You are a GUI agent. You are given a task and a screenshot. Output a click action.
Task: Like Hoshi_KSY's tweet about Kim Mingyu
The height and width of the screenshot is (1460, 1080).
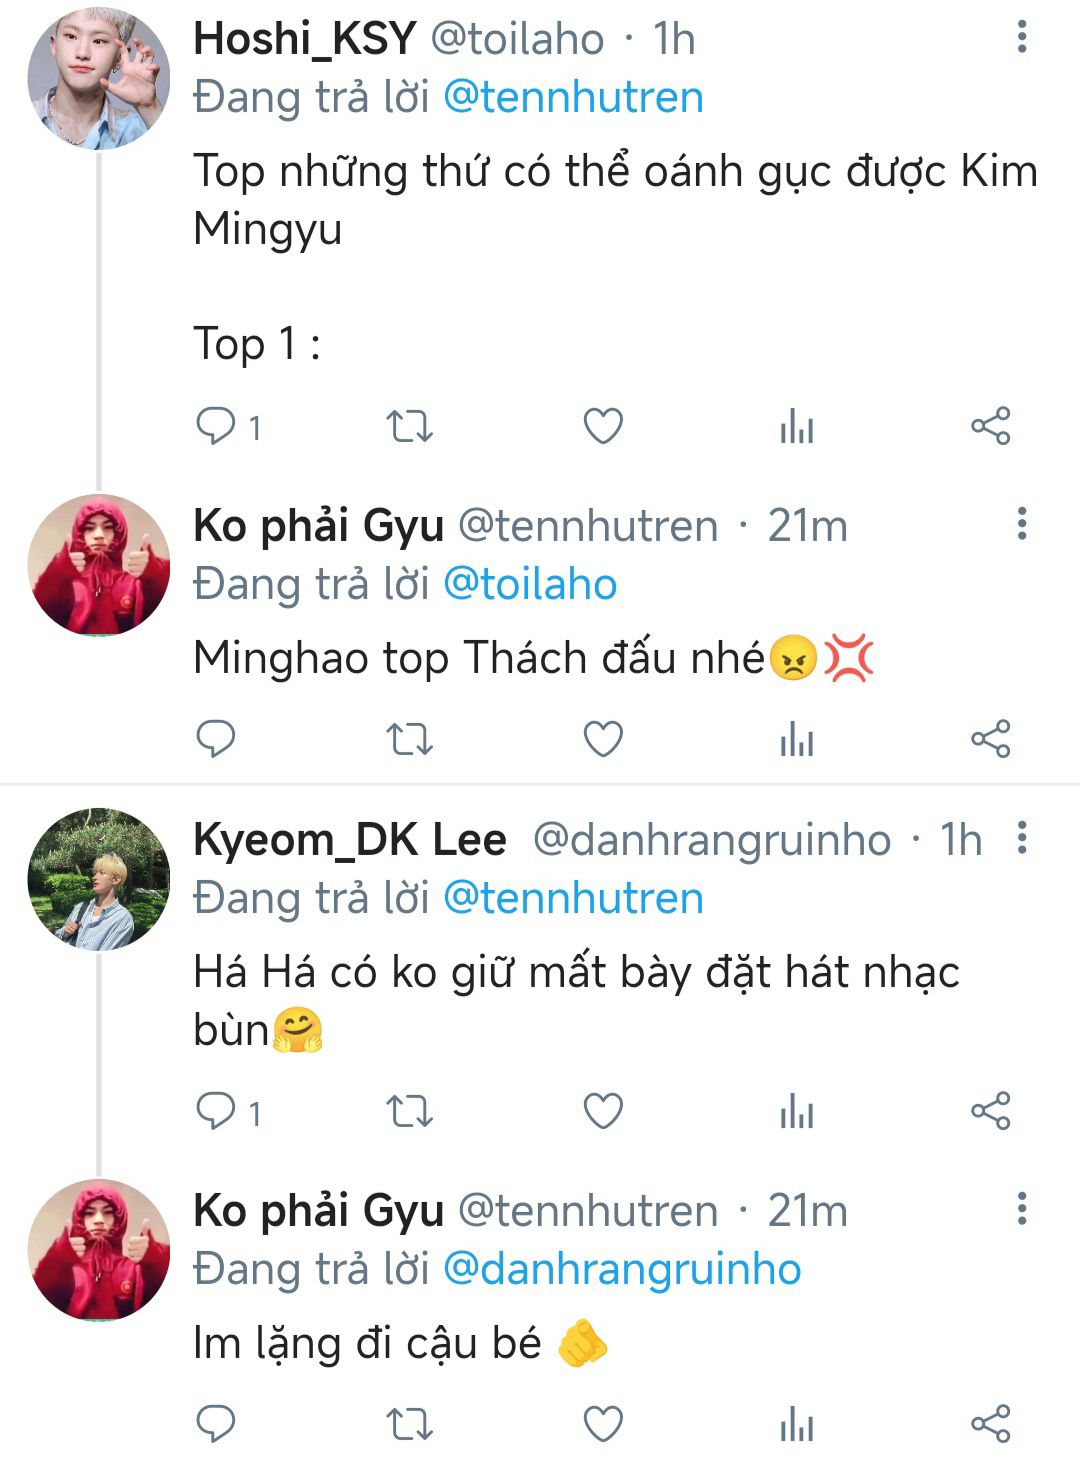coord(603,427)
